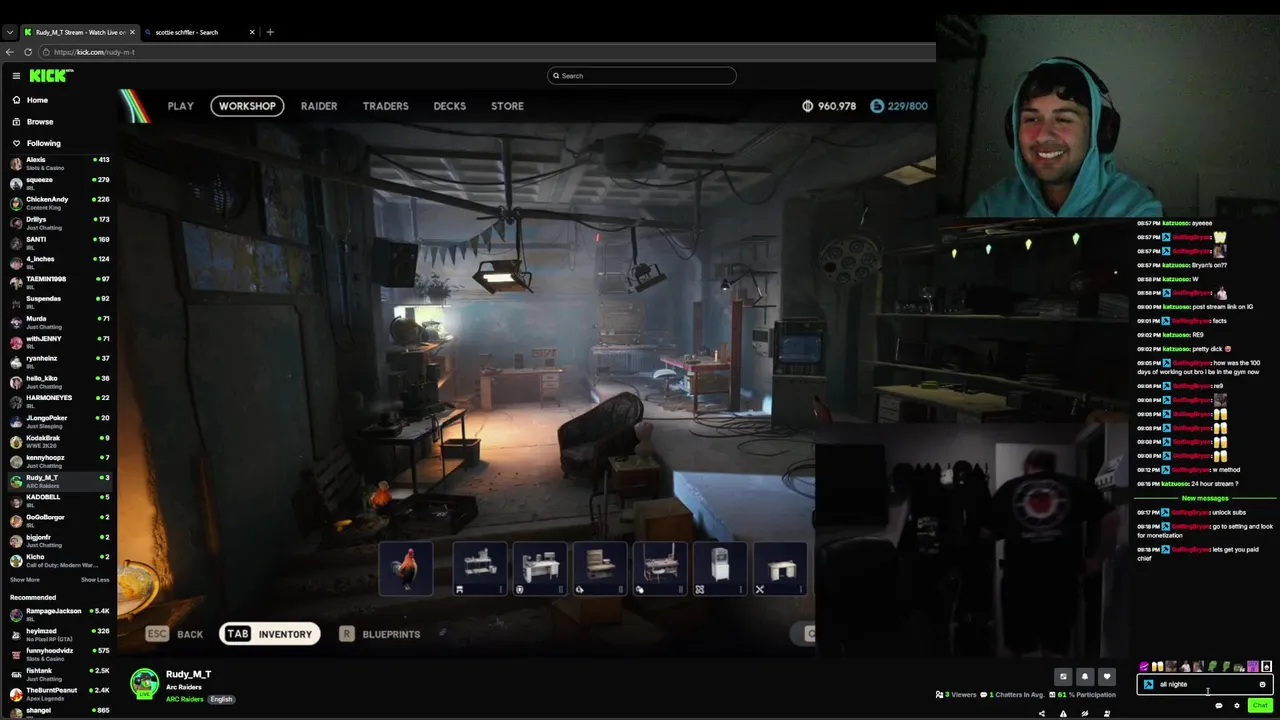
Task: Click the 229/800 stash counter
Action: click(899, 106)
